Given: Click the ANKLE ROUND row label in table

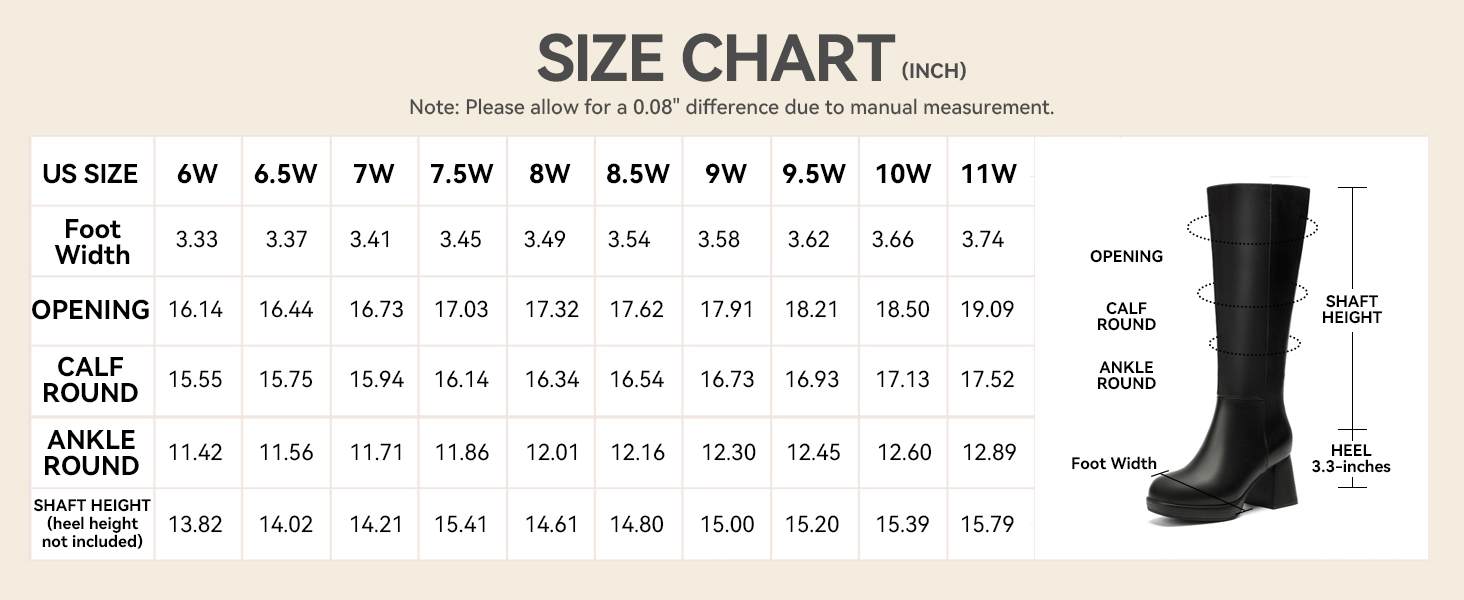Looking at the screenshot, I should click(x=92, y=452).
